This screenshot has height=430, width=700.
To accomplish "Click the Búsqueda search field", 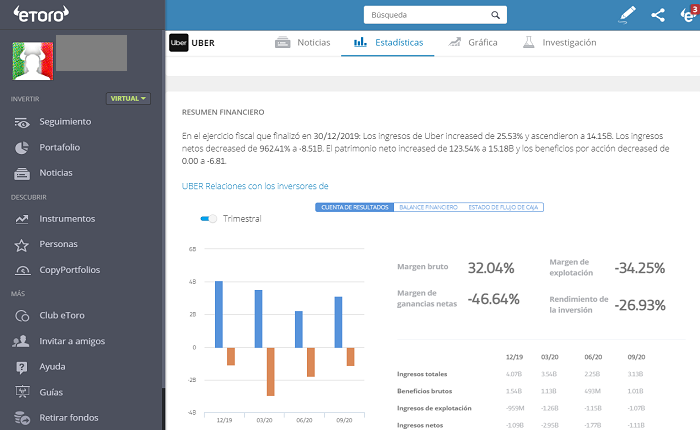I will (x=435, y=15).
